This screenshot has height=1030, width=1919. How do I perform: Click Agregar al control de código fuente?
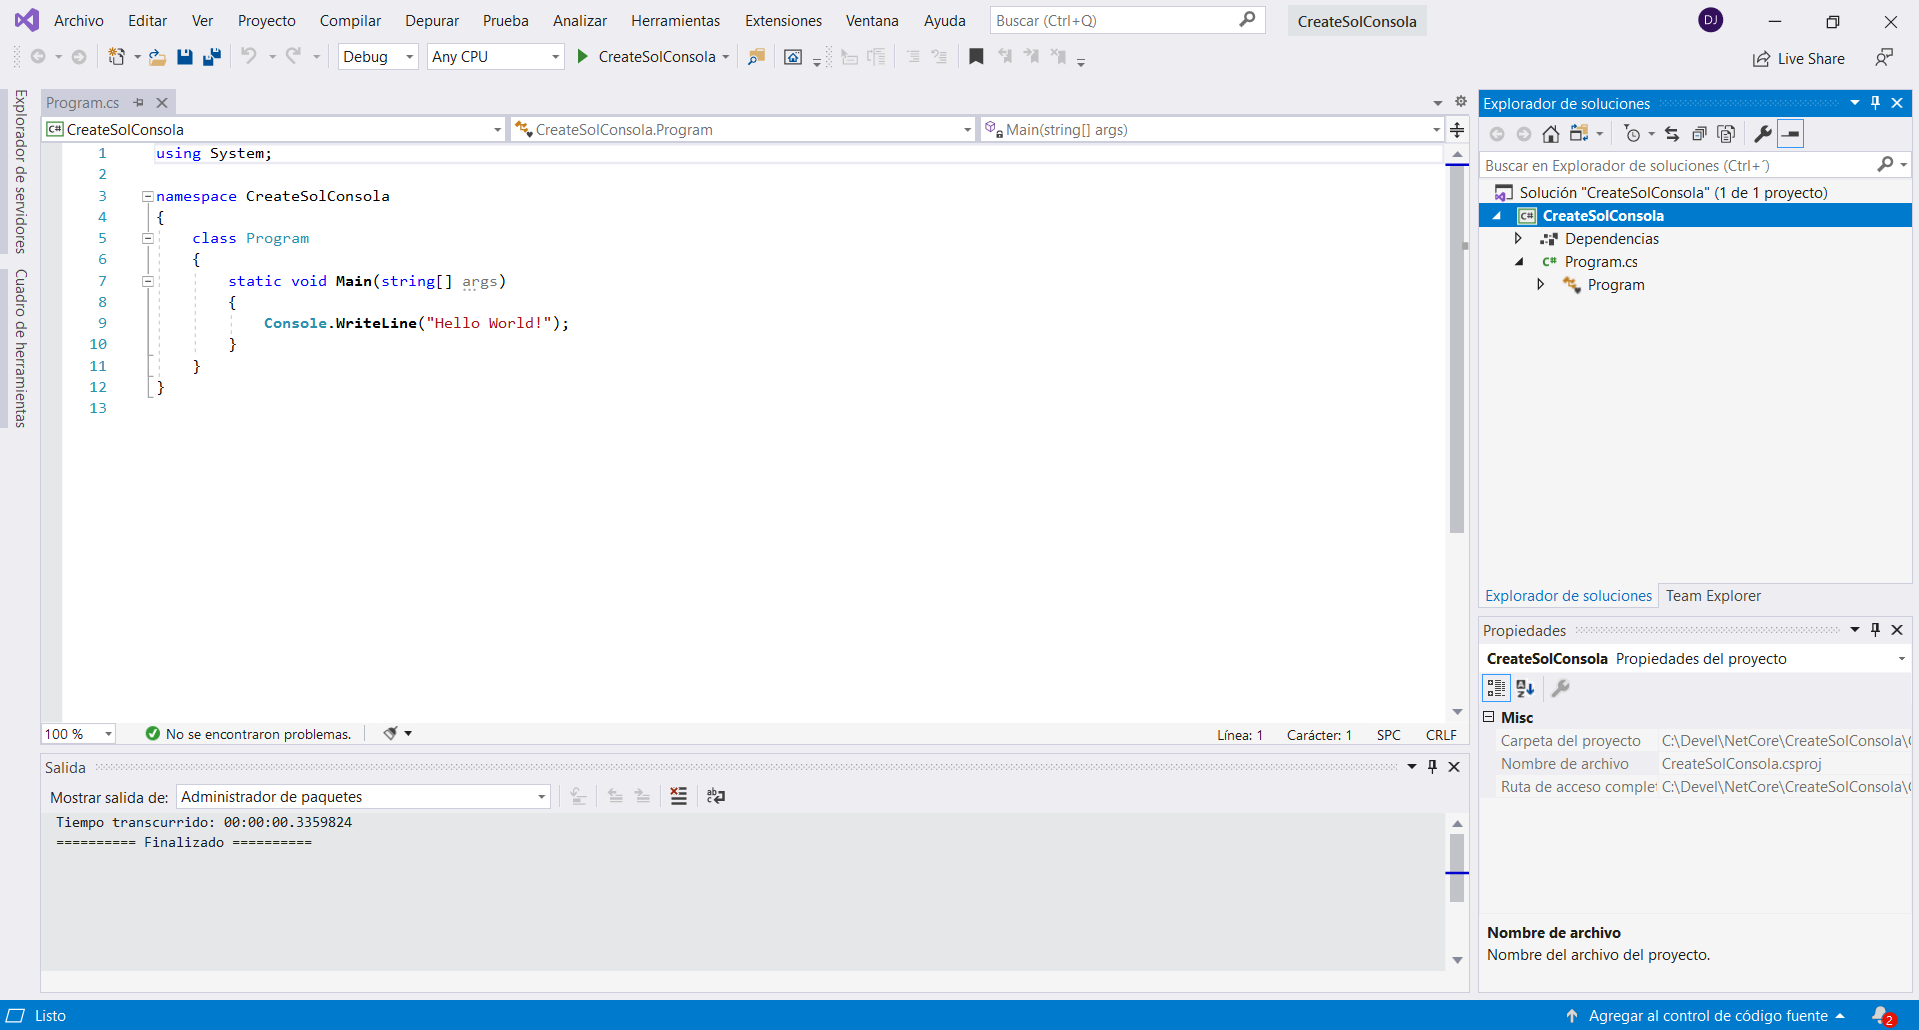(x=1707, y=1016)
